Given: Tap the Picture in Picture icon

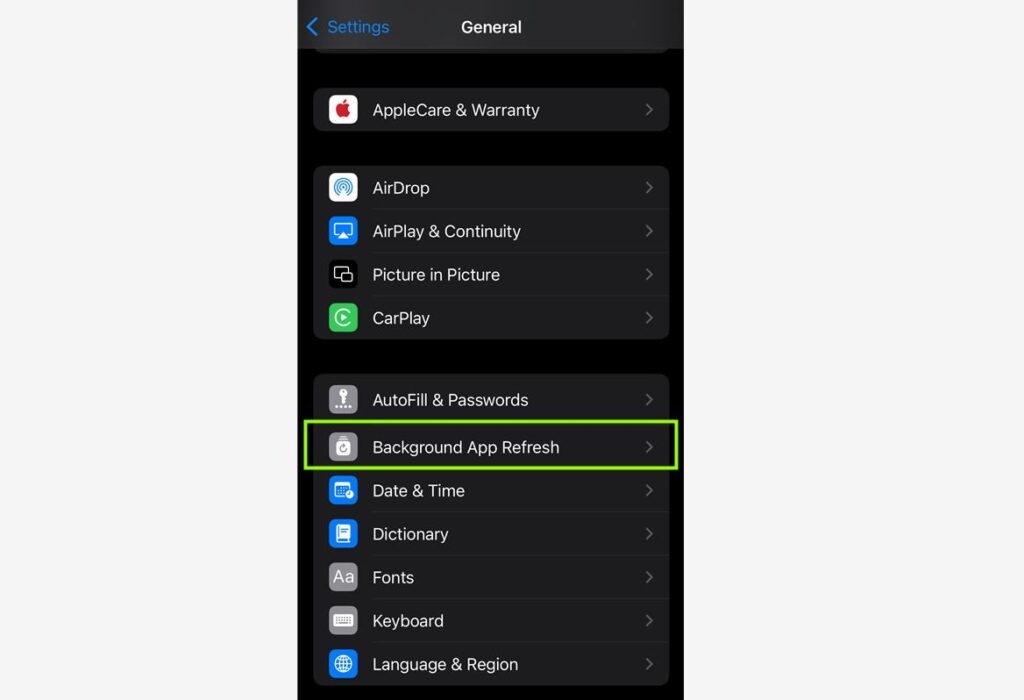Looking at the screenshot, I should (343, 274).
